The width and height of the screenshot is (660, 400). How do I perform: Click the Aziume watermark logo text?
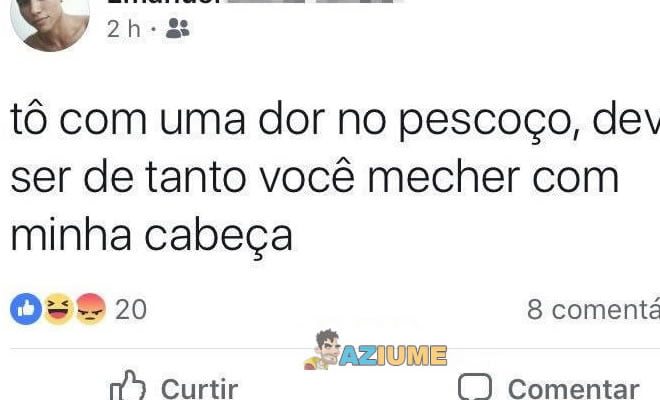pos(393,355)
